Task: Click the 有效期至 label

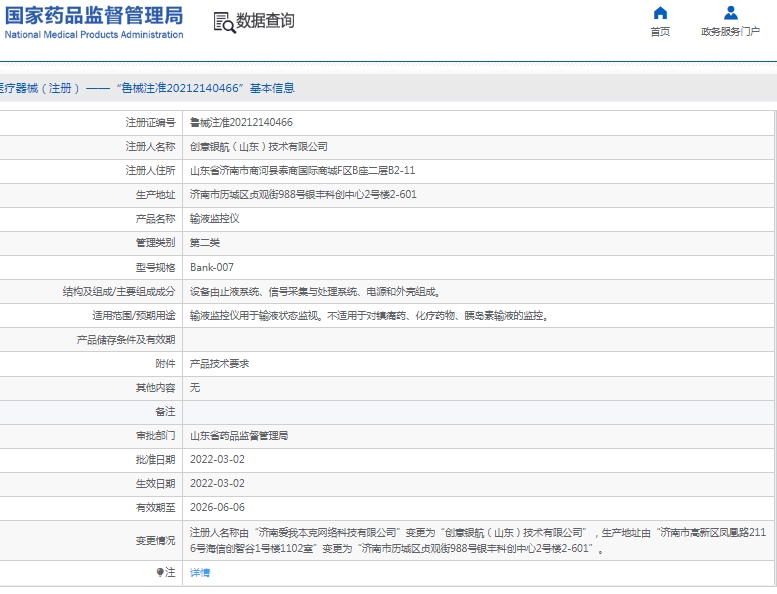Action: click(x=155, y=508)
